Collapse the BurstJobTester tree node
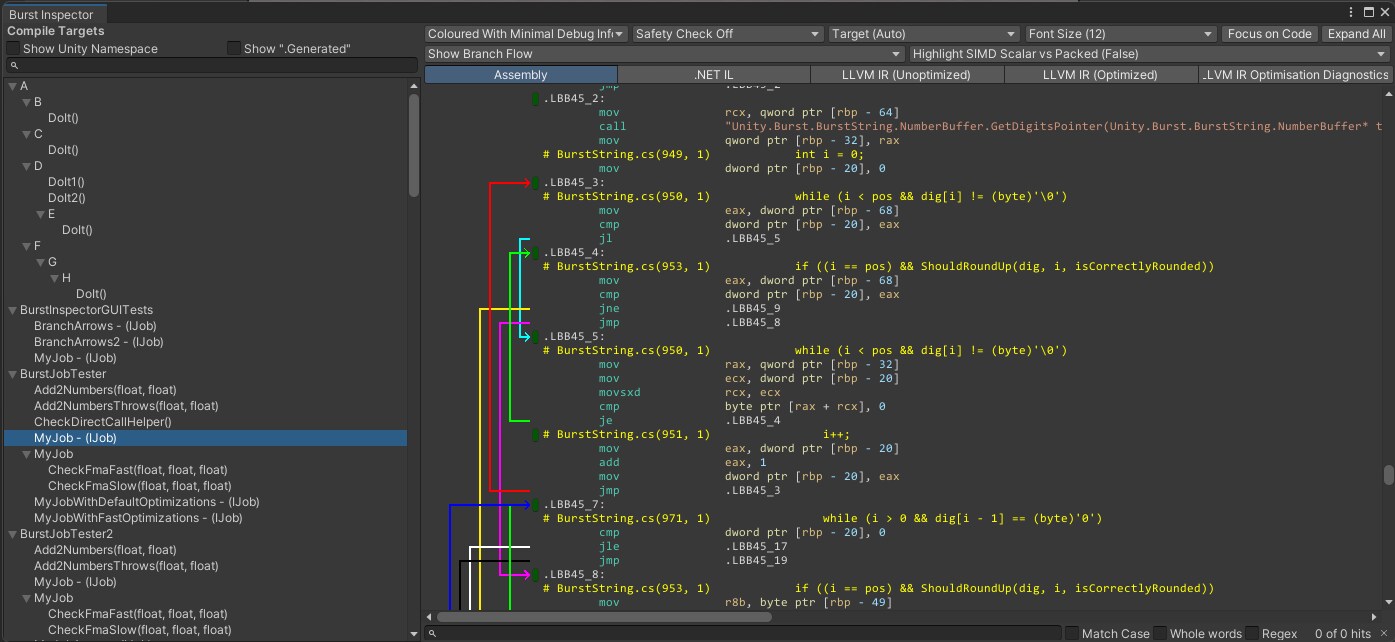 (12, 374)
